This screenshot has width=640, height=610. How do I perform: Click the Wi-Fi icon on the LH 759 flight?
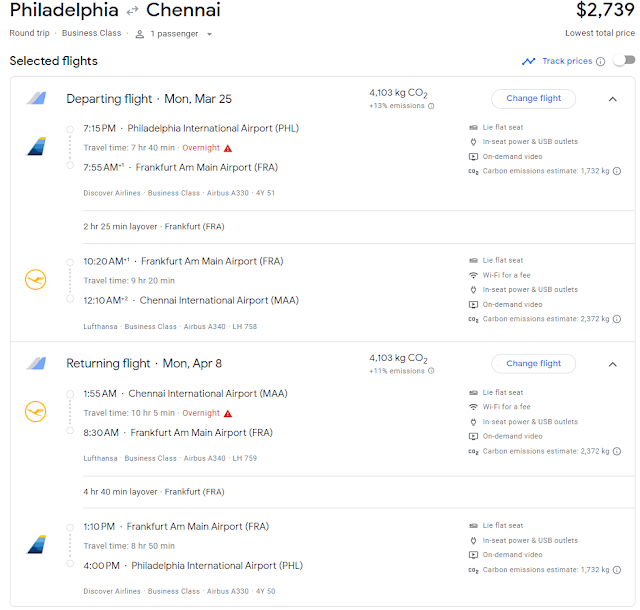473,407
